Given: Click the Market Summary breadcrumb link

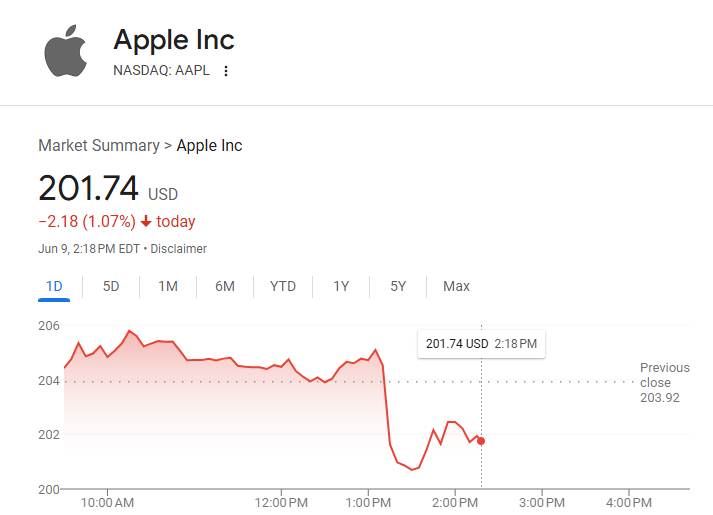Looking at the screenshot, I should coord(98,146).
